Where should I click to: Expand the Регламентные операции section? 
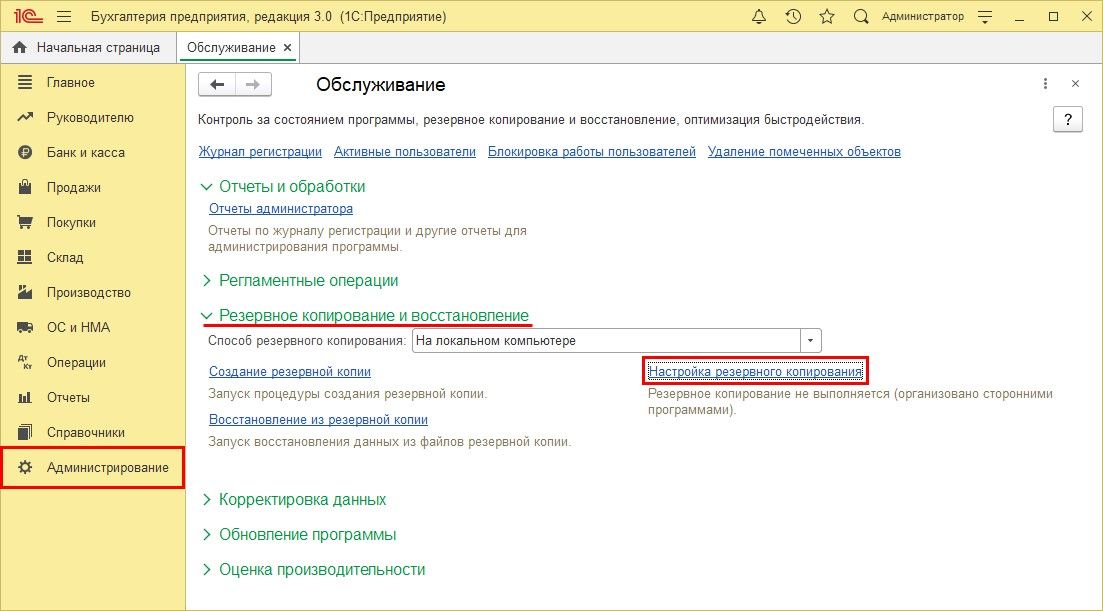(x=308, y=281)
